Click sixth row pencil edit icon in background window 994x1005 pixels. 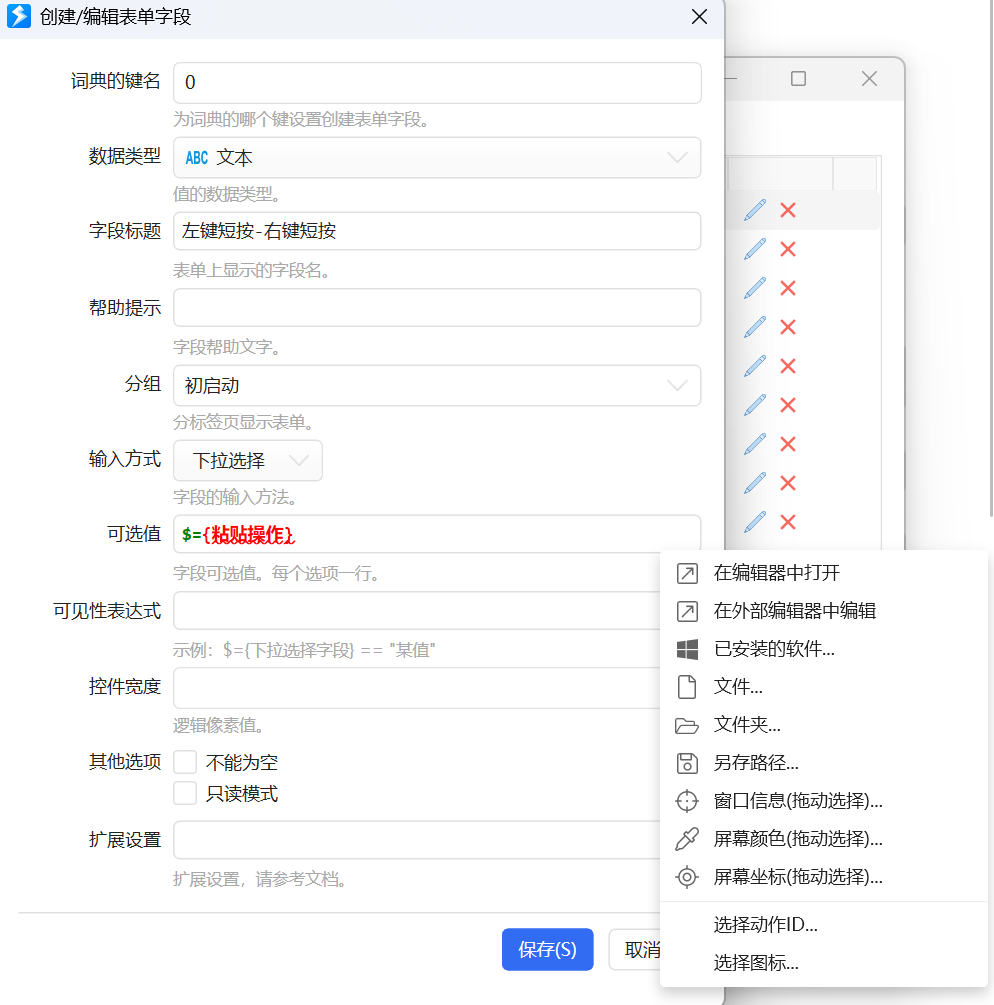coord(755,405)
